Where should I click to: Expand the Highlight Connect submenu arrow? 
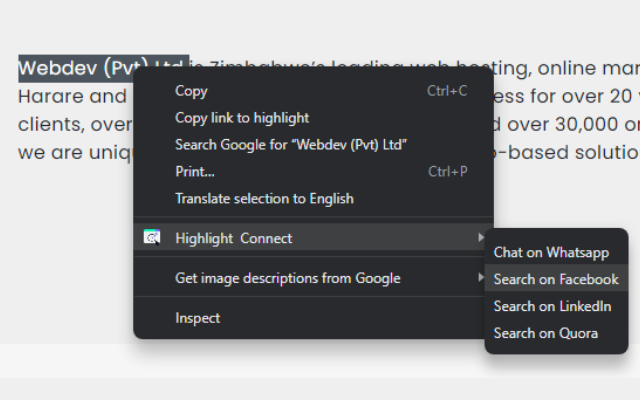point(481,237)
